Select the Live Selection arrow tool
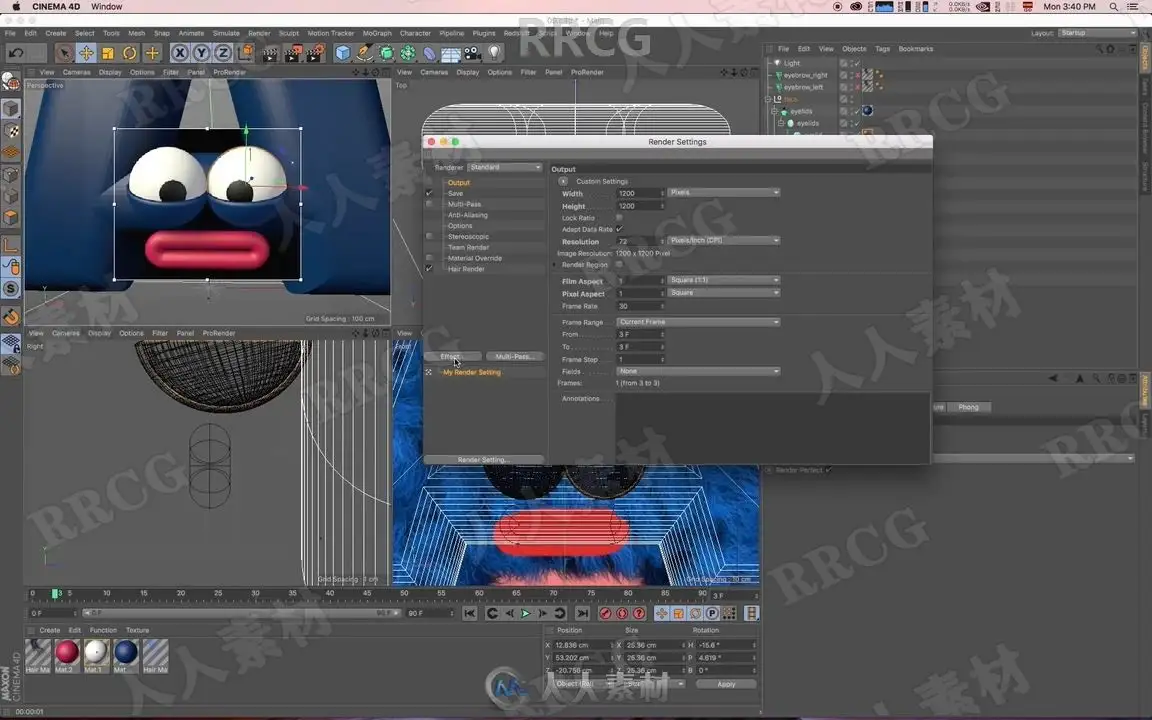The image size is (1152, 720). tap(65, 53)
